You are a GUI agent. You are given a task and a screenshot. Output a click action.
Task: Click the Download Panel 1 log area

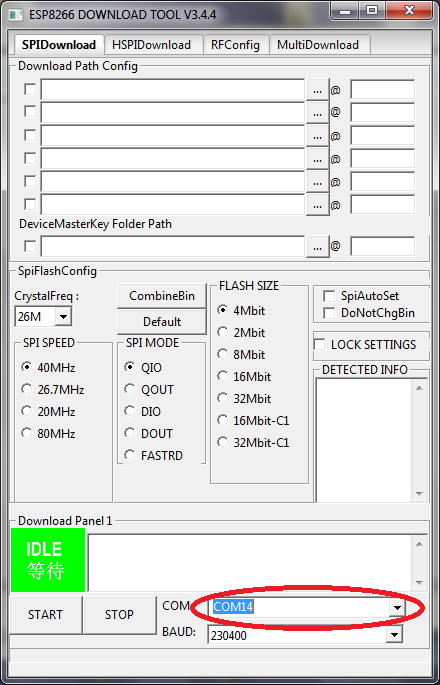point(250,563)
